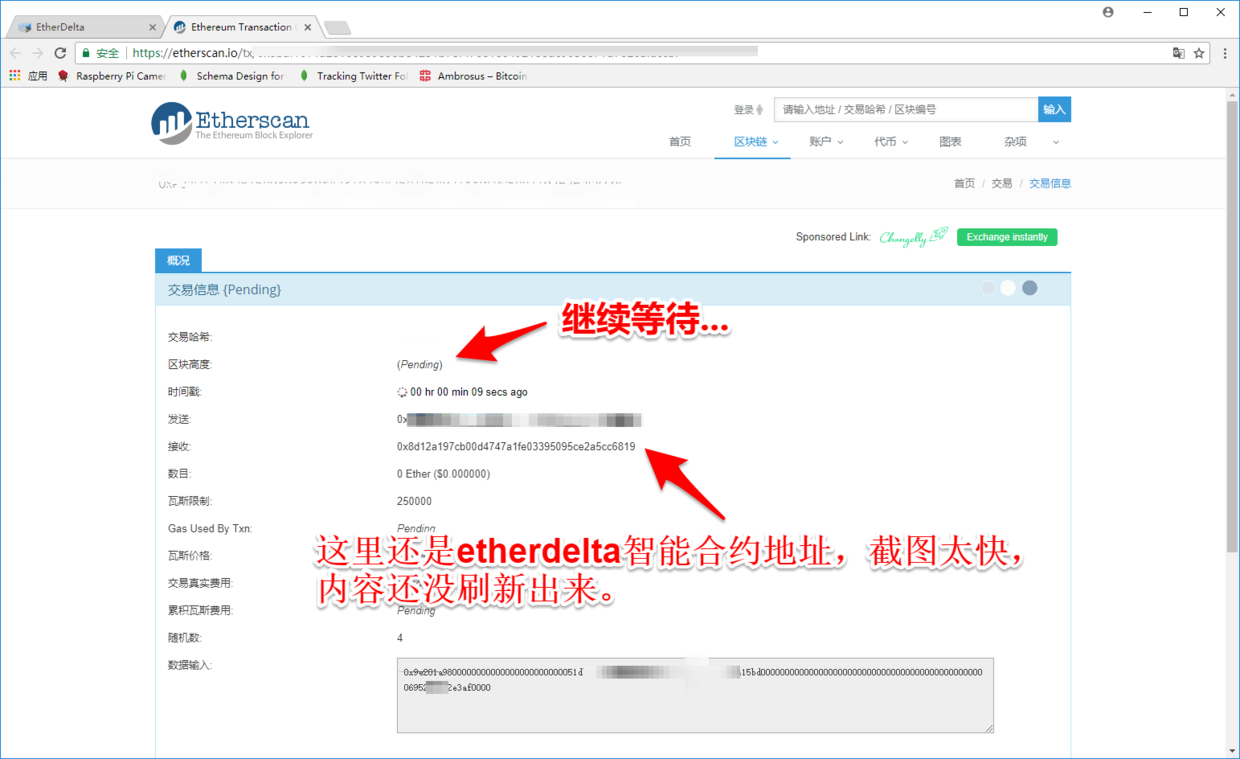
Task: Click the 交易信息 breadcrumb item
Action: [1050, 184]
